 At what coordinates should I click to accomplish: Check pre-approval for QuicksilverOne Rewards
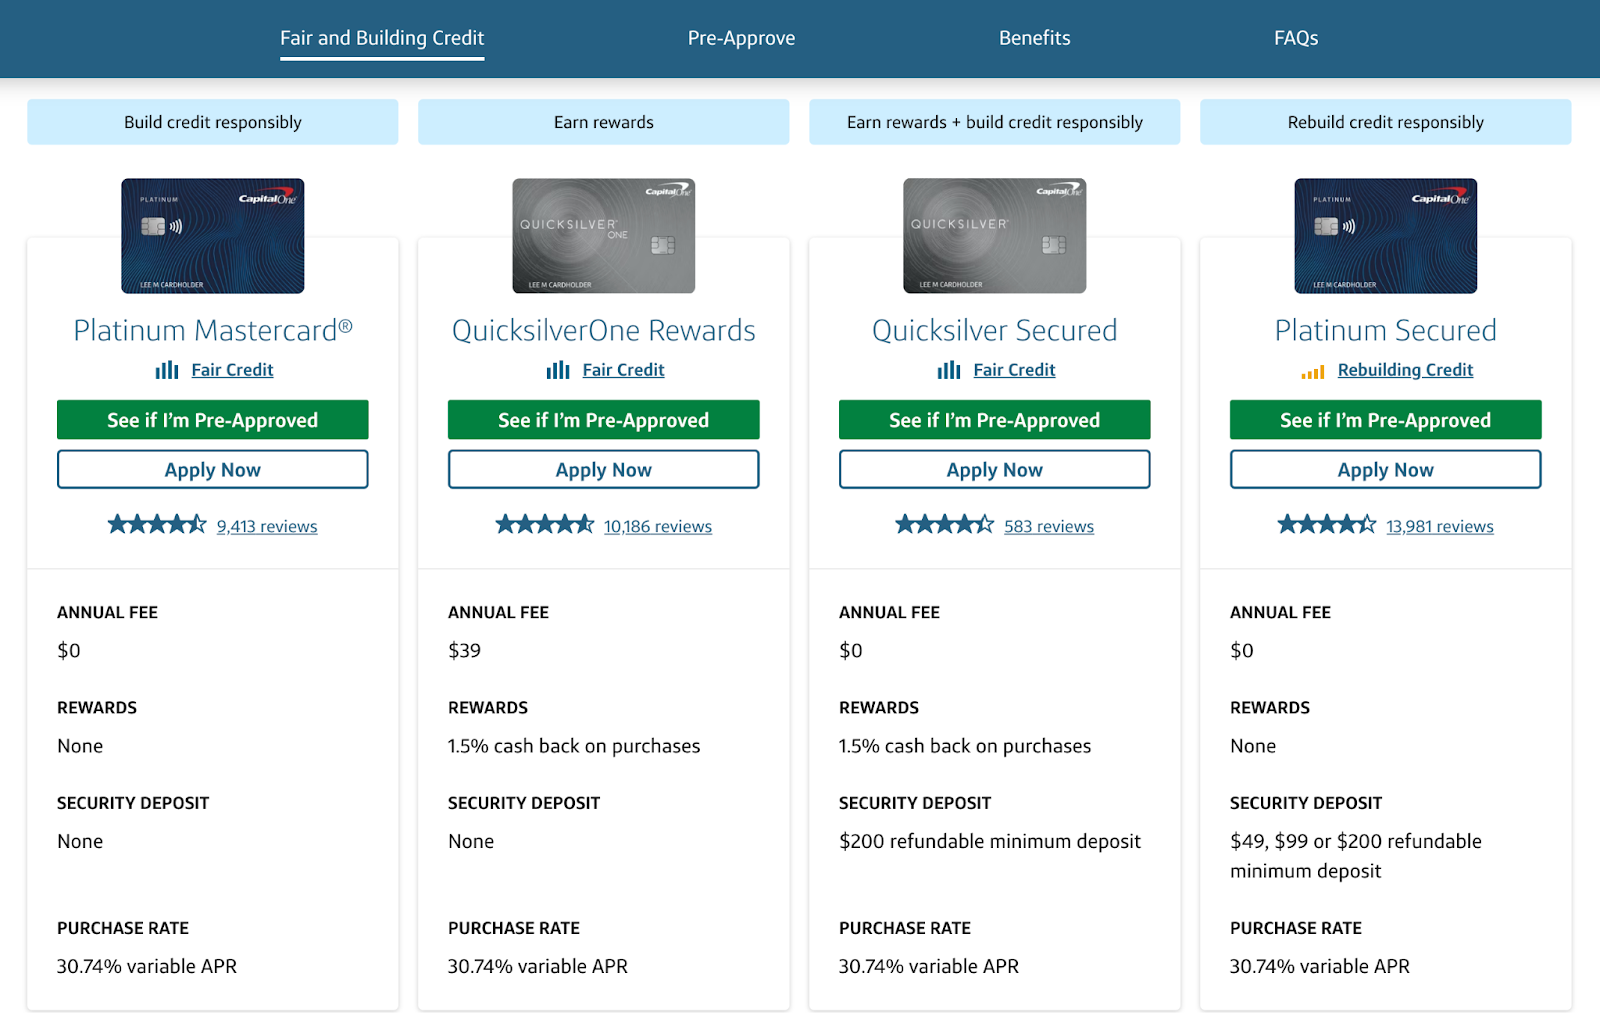coord(604,420)
